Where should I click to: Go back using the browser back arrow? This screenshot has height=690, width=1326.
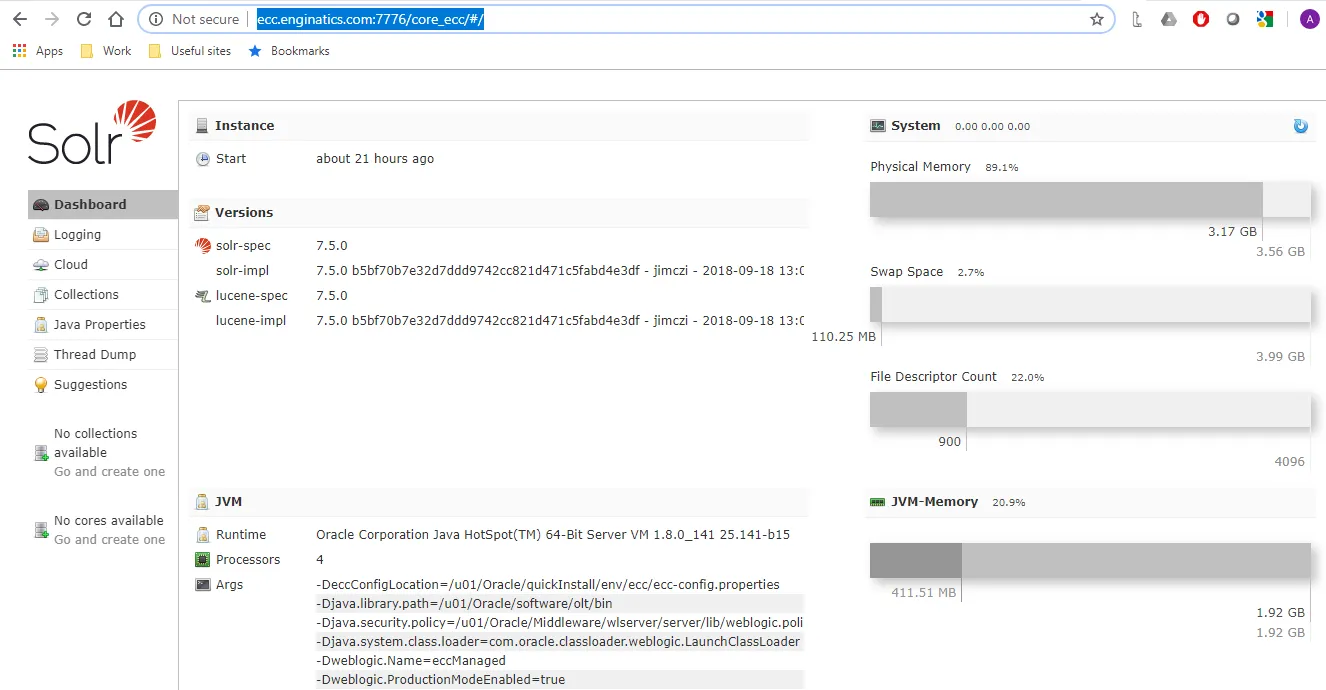pyautogui.click(x=19, y=19)
